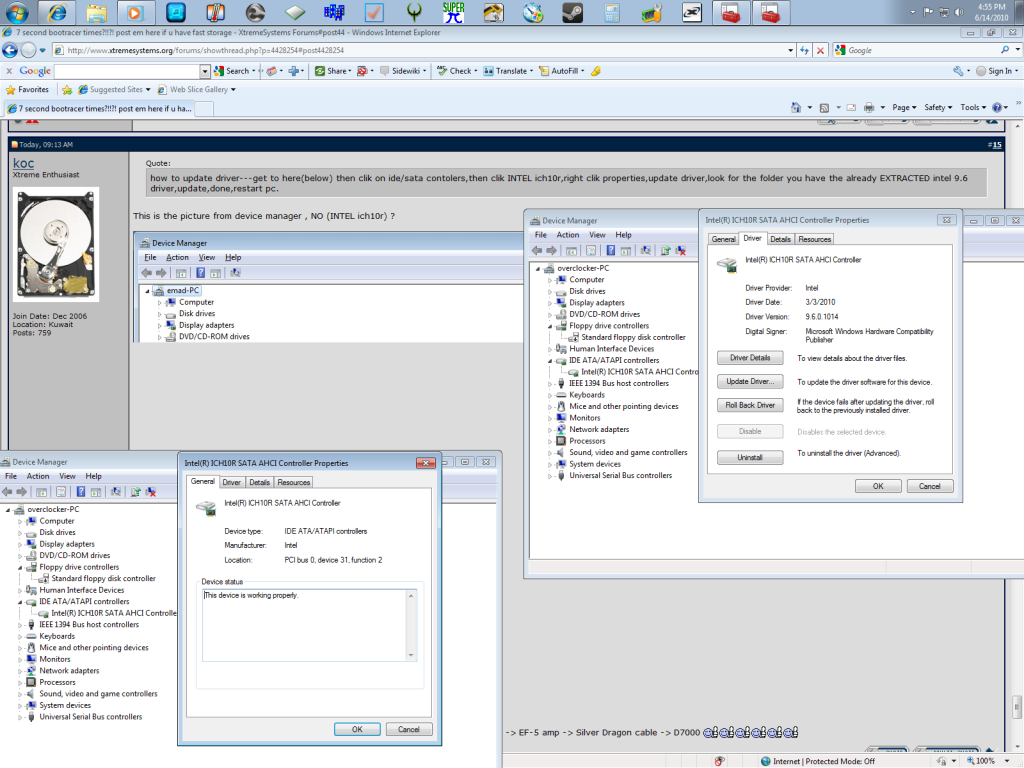Click the Google toolbar wrench settings icon

pos(958,71)
